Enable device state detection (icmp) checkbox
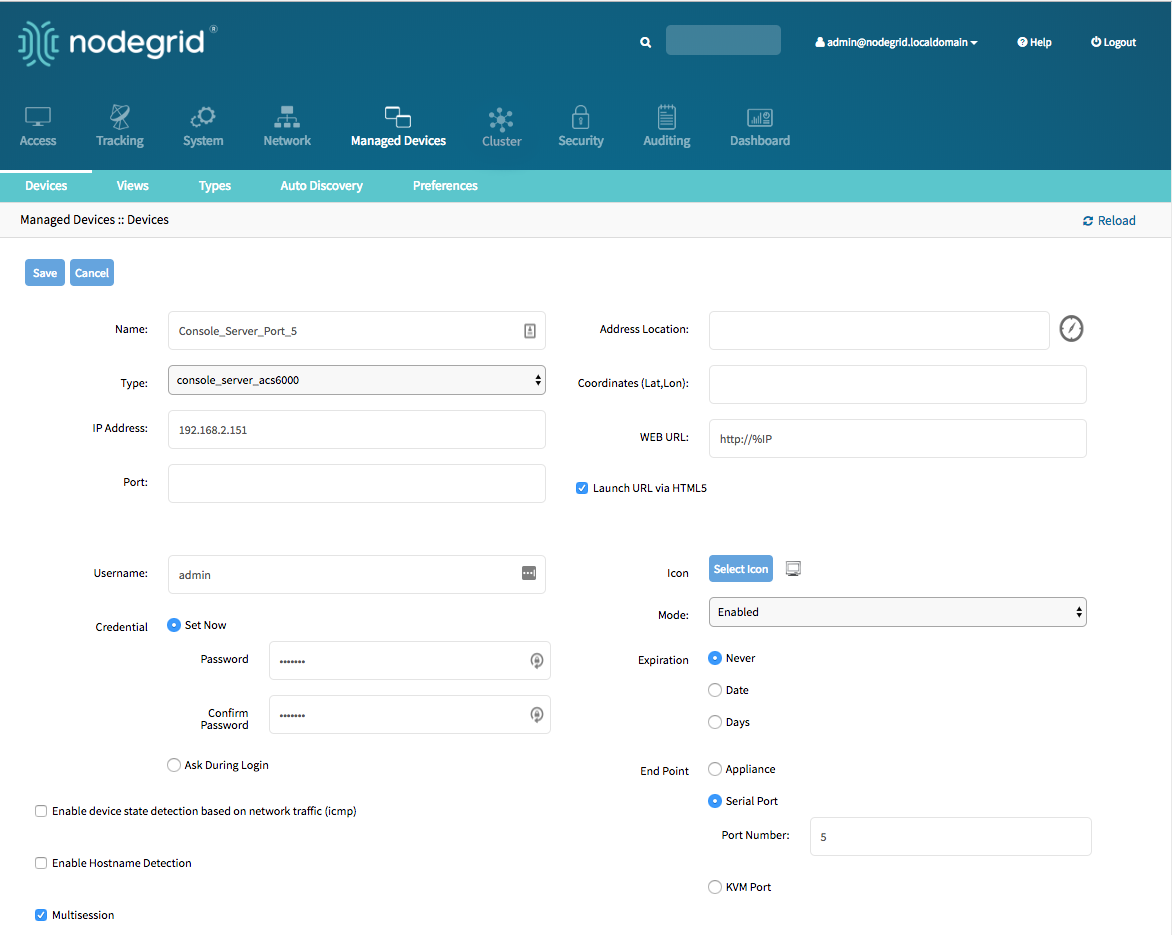 (x=41, y=811)
